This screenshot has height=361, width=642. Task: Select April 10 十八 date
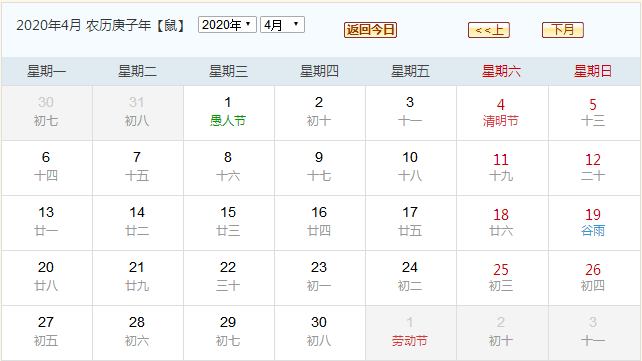click(x=411, y=168)
